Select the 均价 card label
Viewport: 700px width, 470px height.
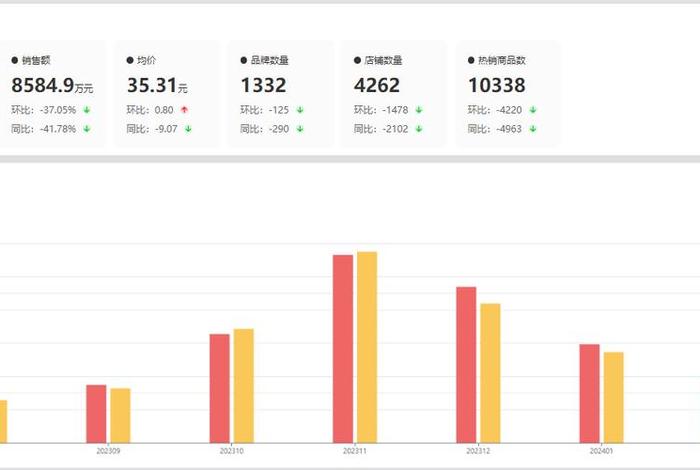146,60
